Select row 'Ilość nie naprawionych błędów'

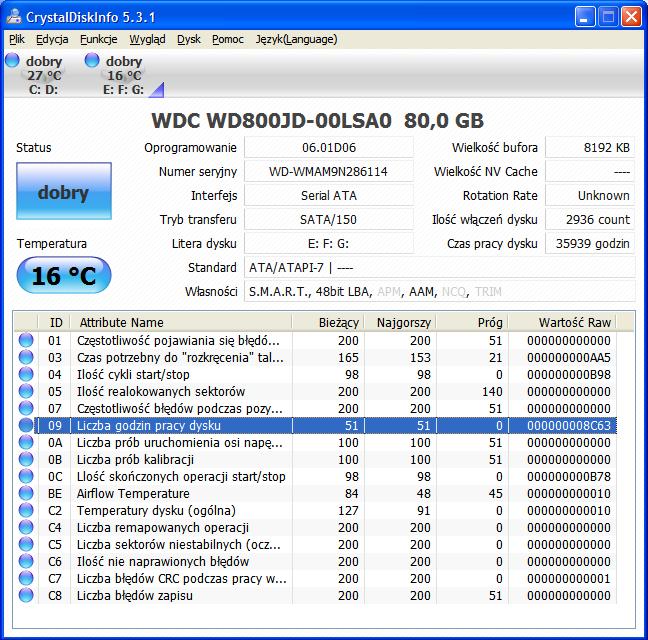[x=315, y=561]
